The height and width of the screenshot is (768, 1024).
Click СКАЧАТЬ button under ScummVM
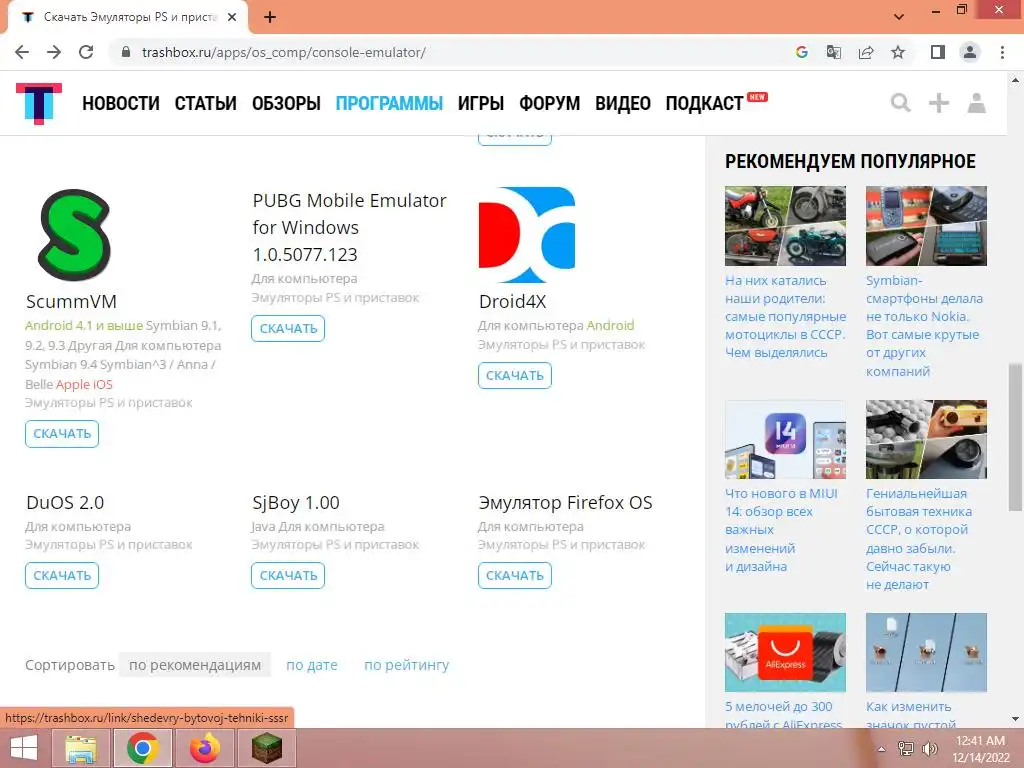[x=62, y=434]
